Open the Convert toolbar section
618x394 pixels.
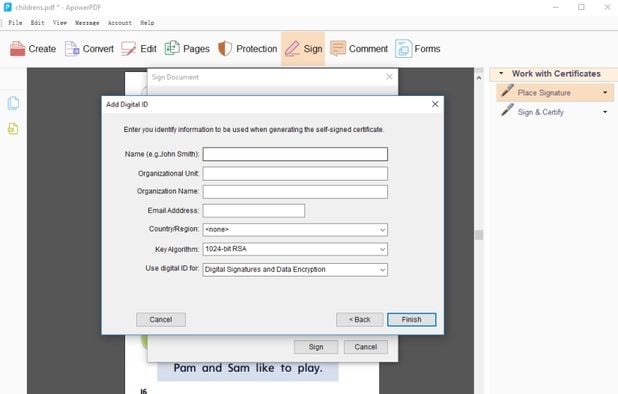(89, 49)
